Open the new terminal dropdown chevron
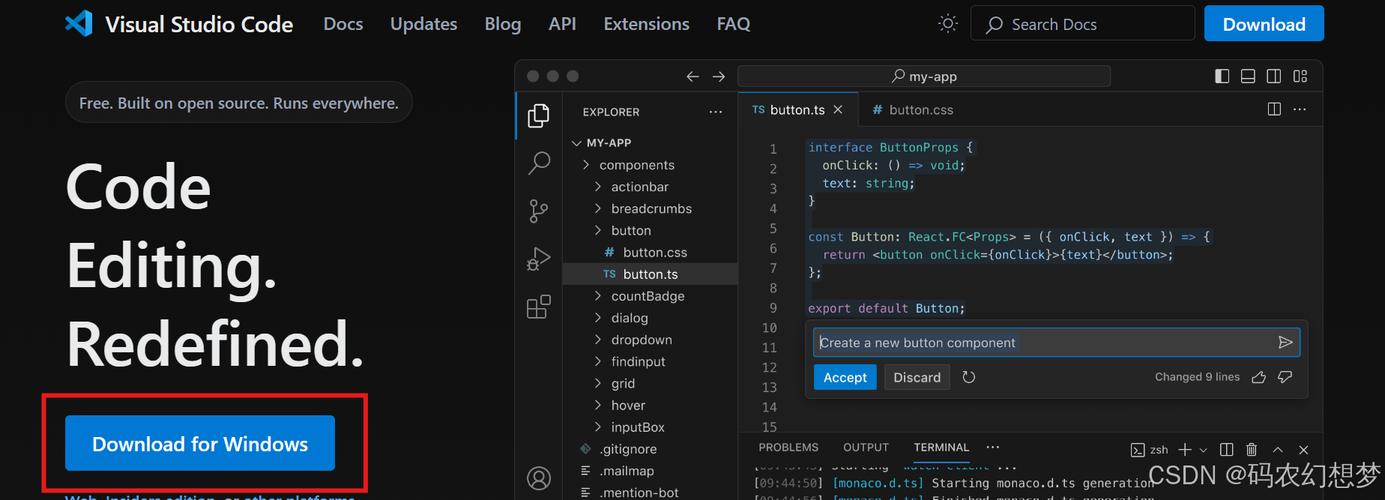Viewport: 1385px width, 500px height. click(1203, 450)
